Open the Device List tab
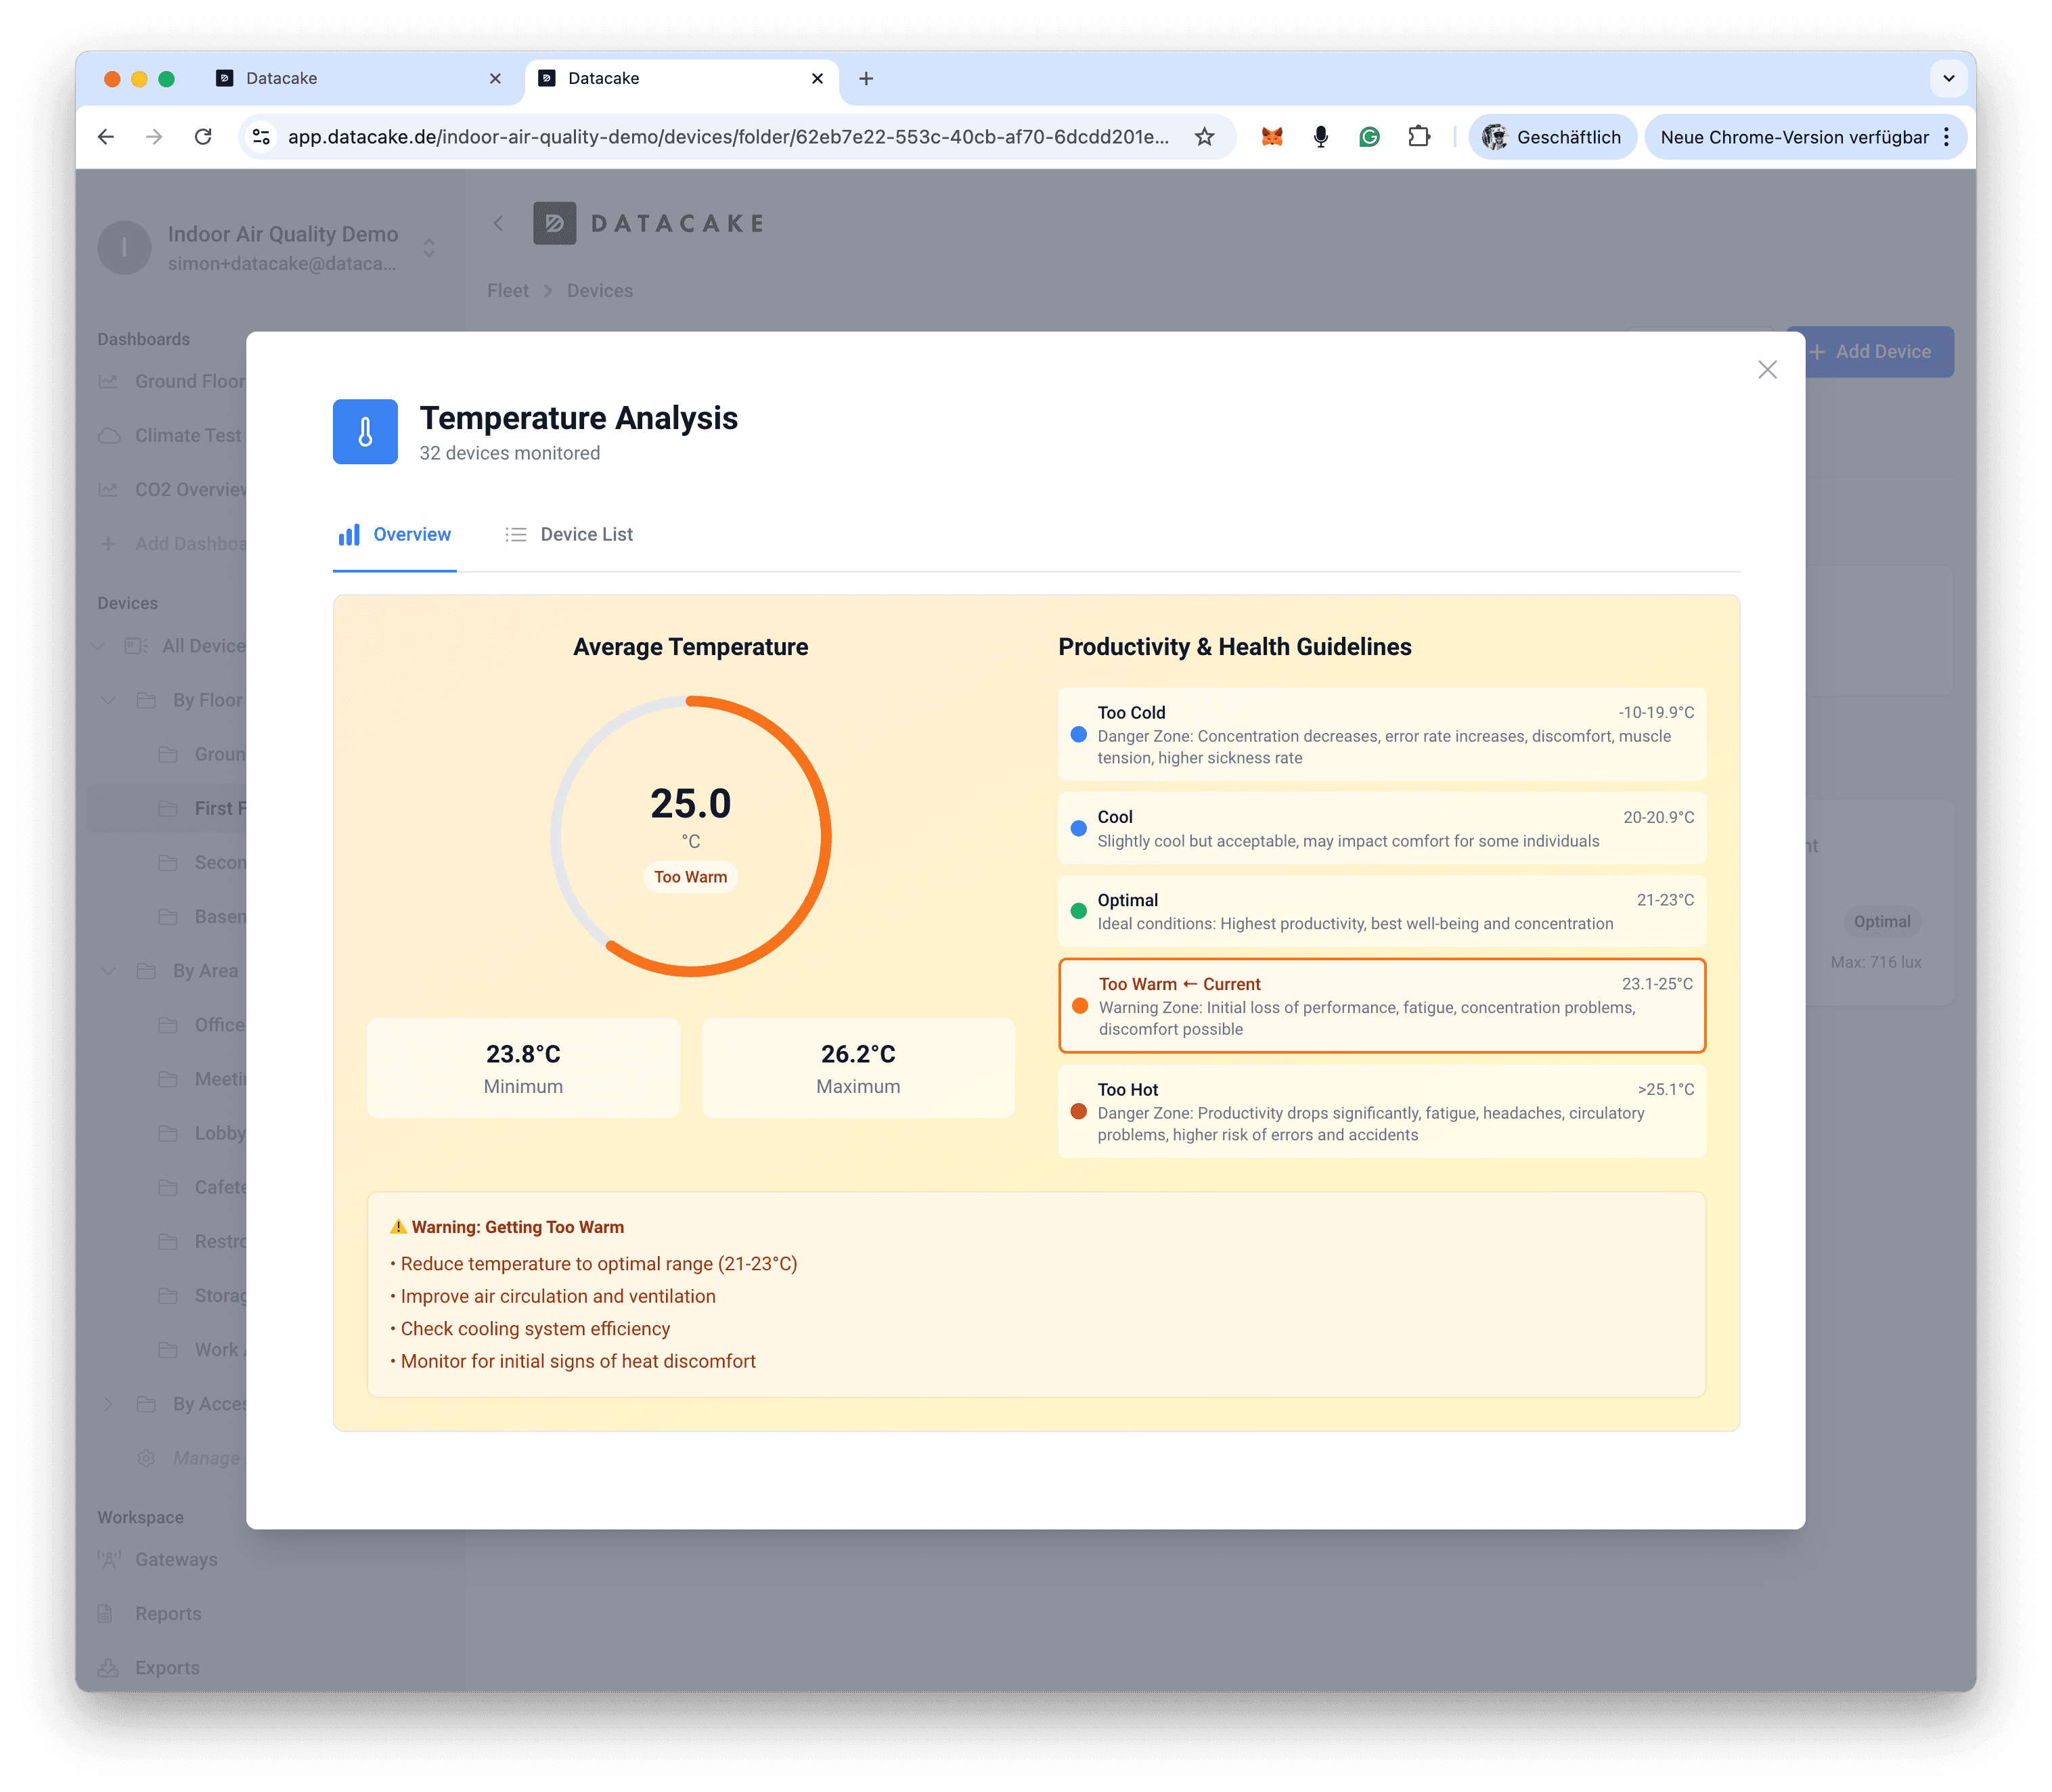Image resolution: width=2052 pixels, height=1792 pixels. point(569,535)
